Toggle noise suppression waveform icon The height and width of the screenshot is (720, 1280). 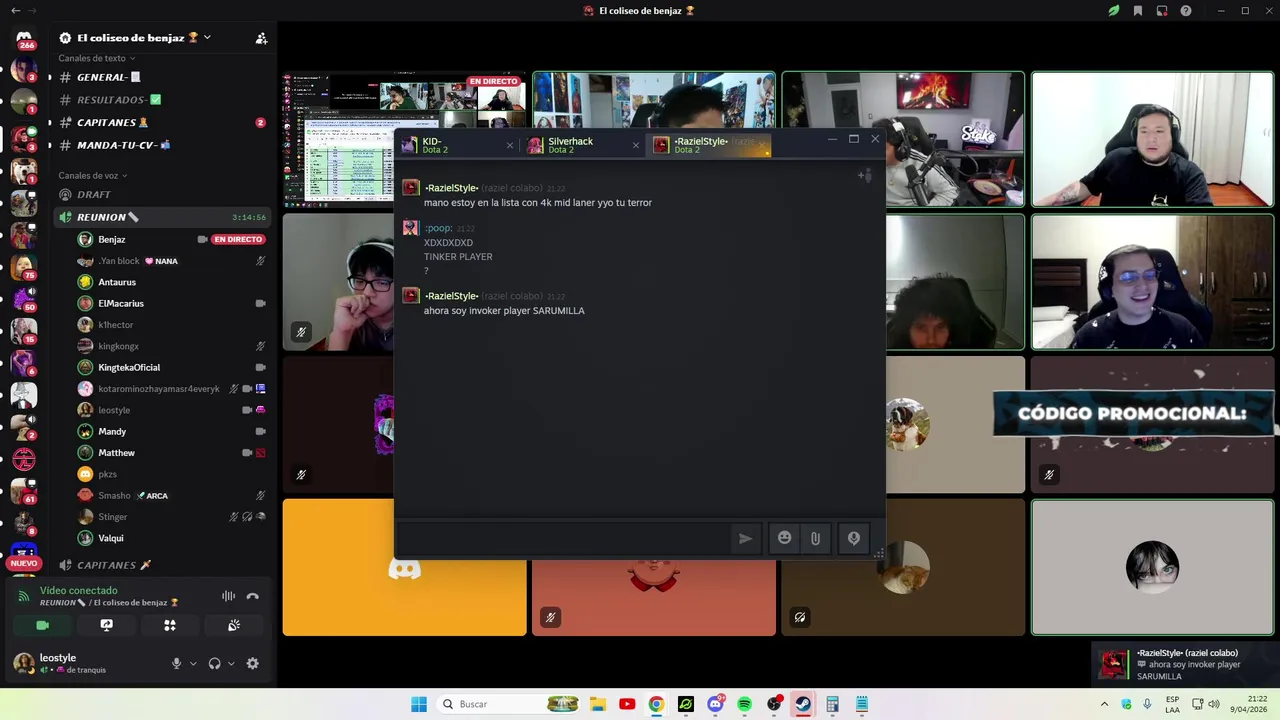coord(228,596)
